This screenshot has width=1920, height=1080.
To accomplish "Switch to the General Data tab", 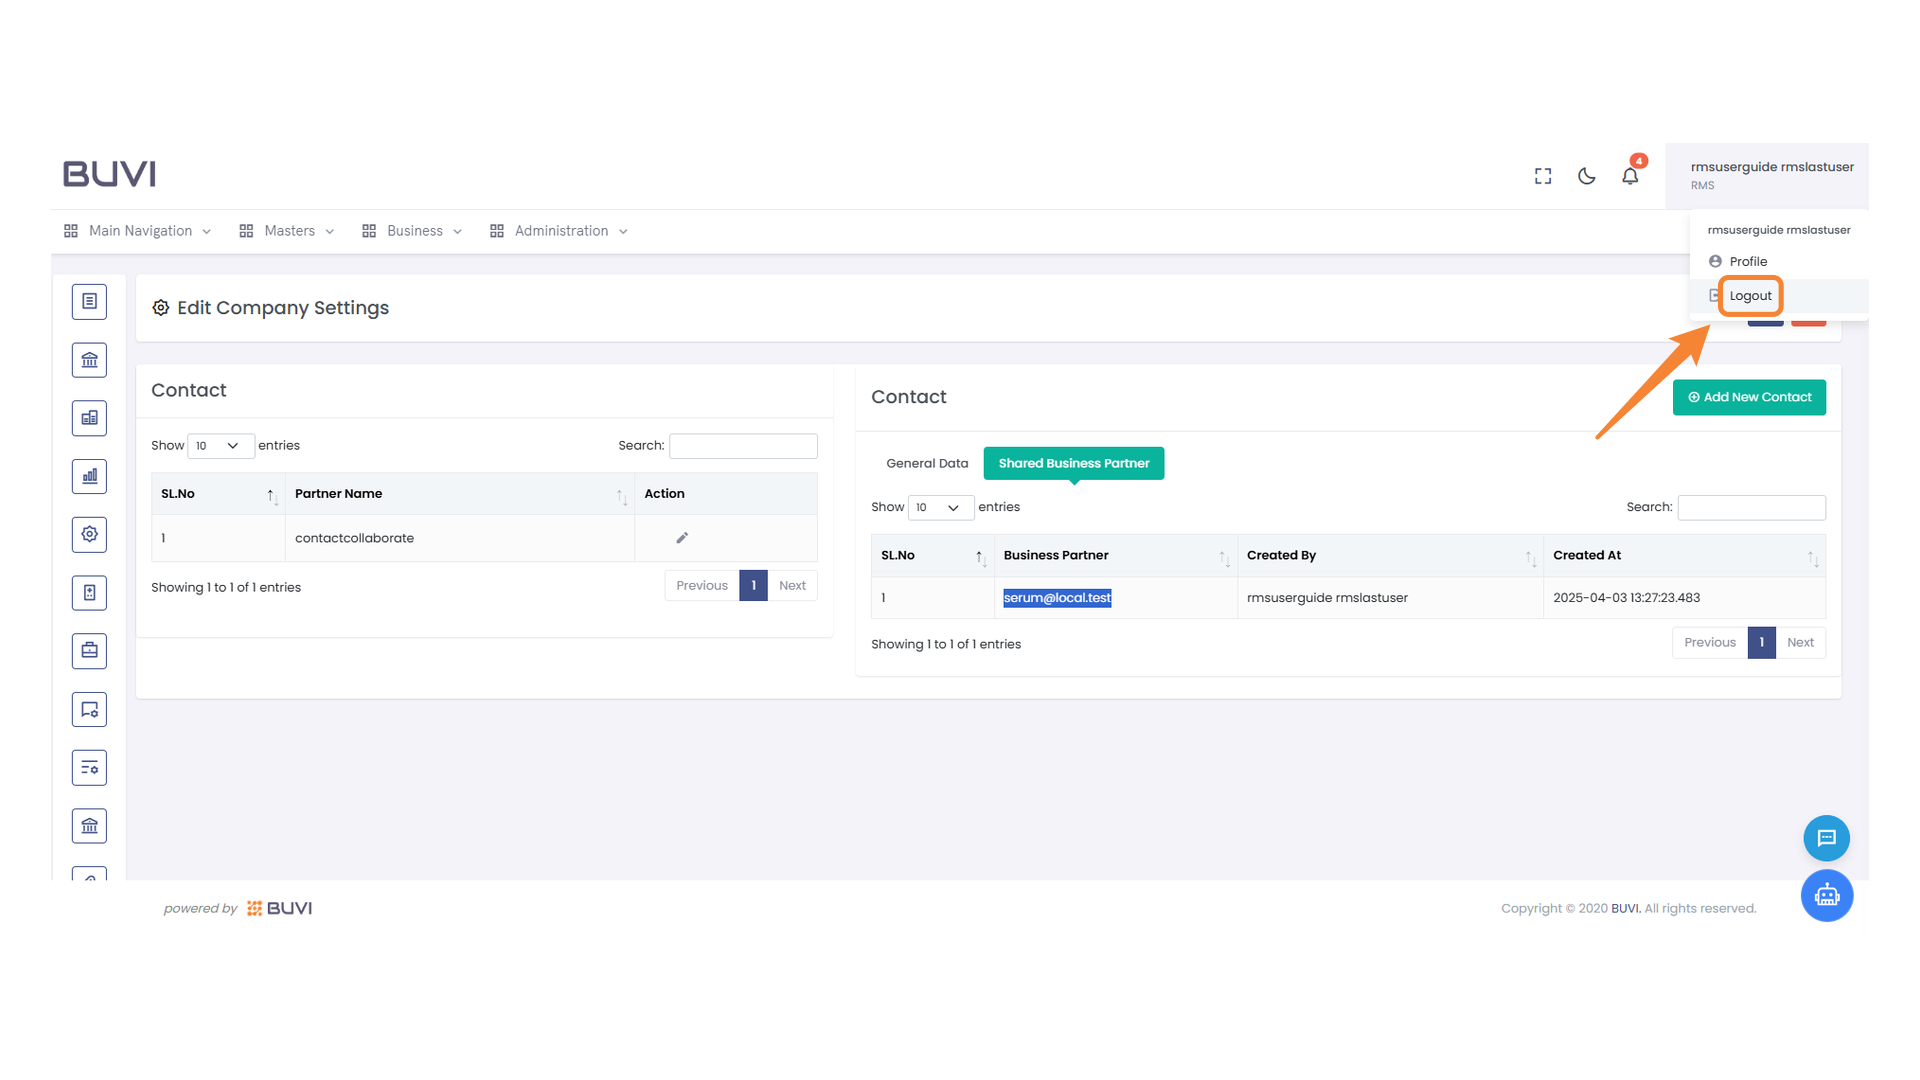I will 926,463.
